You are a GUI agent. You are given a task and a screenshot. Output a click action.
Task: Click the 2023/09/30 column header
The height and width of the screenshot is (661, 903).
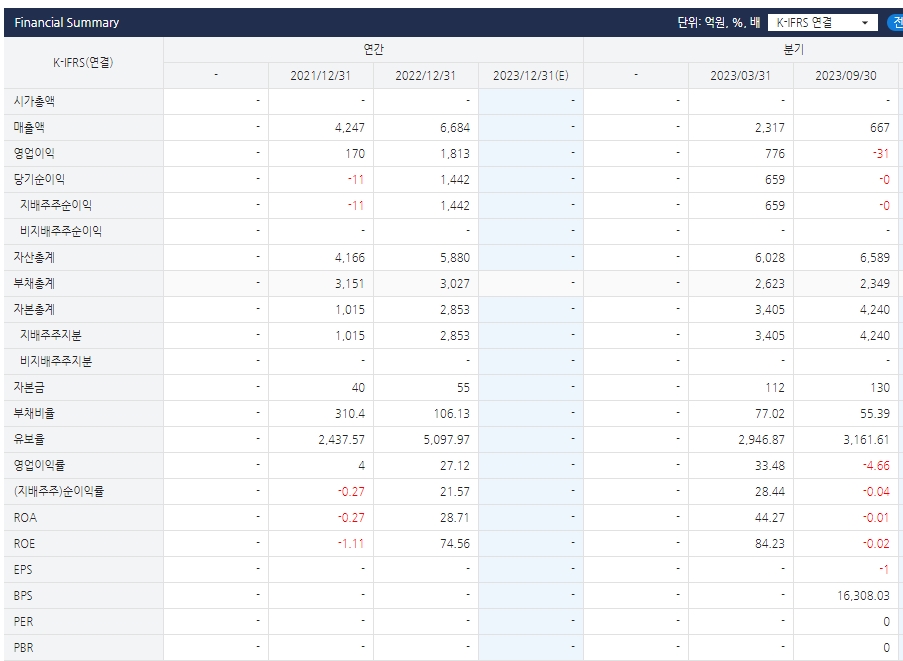(845, 75)
